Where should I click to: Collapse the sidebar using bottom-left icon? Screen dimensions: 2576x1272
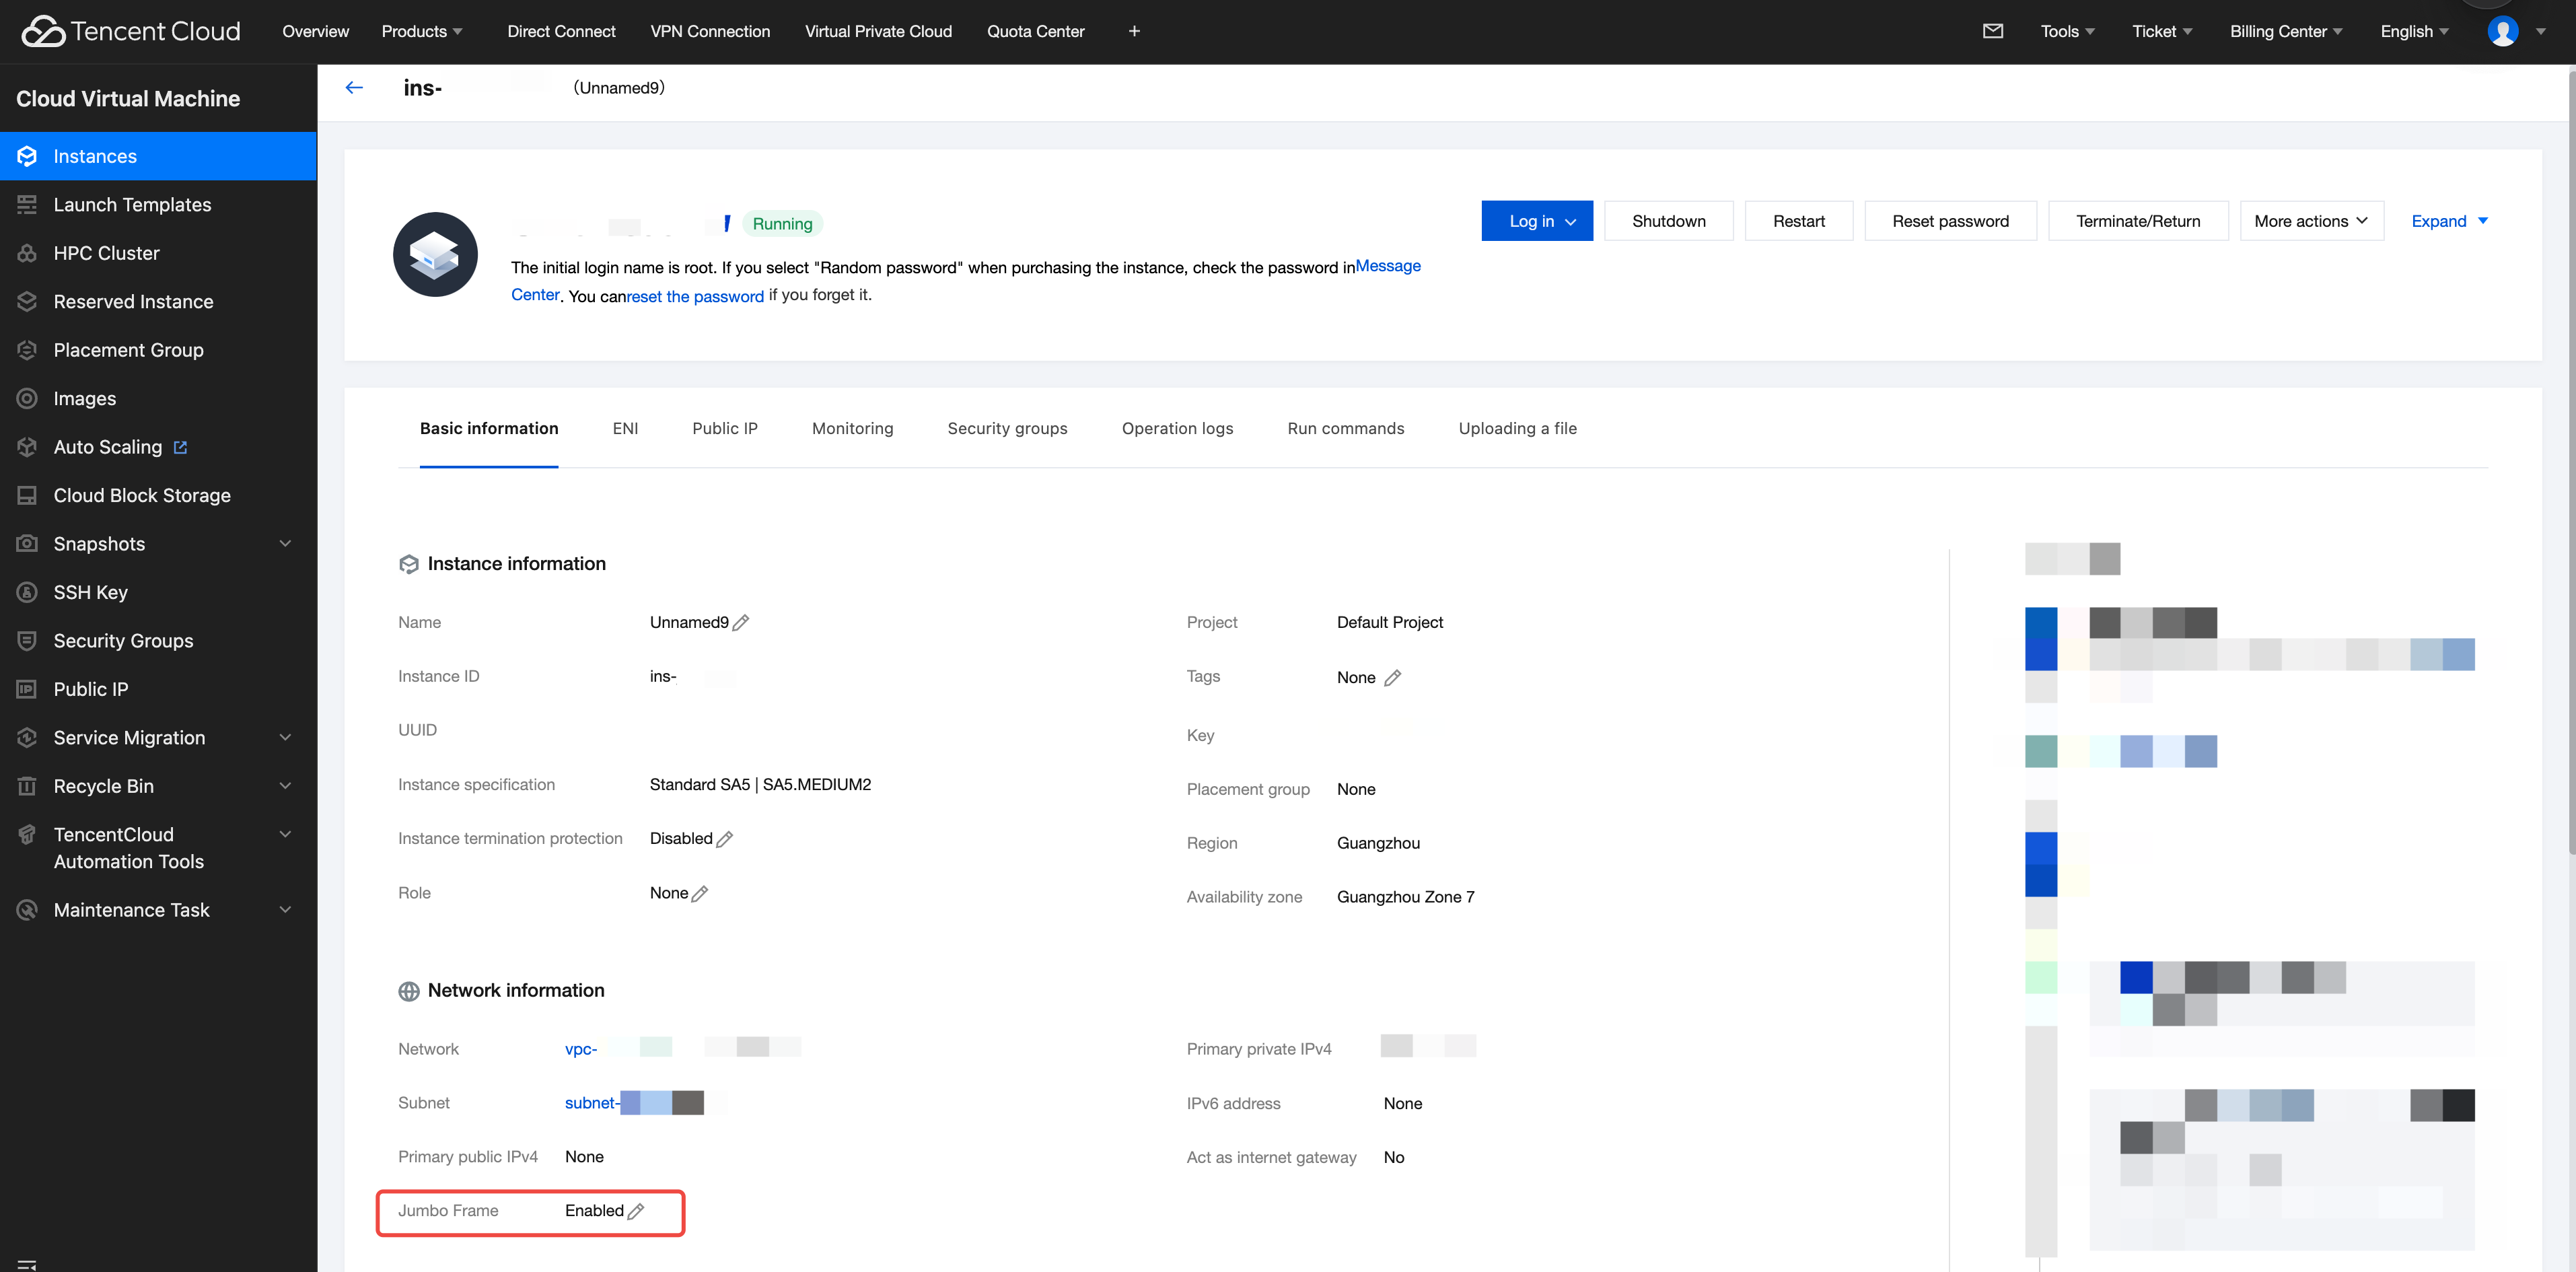pyautogui.click(x=27, y=1264)
